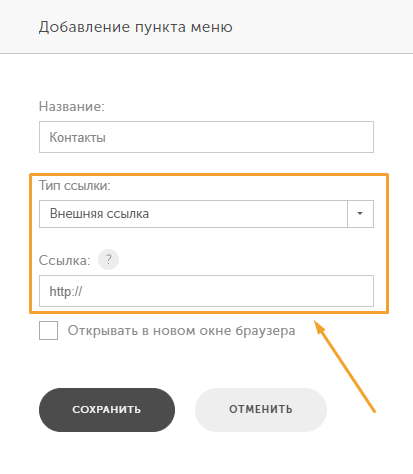Screen dimensions: 413x474
Task: Open help tooltip next to Ссылка label
Action: point(108,259)
